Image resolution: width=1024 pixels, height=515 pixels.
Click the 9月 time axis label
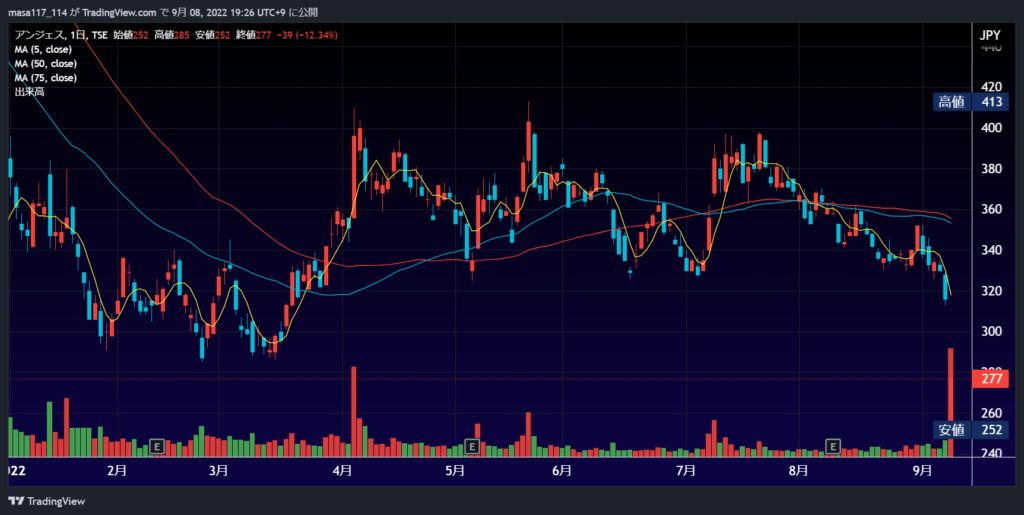tap(921, 471)
